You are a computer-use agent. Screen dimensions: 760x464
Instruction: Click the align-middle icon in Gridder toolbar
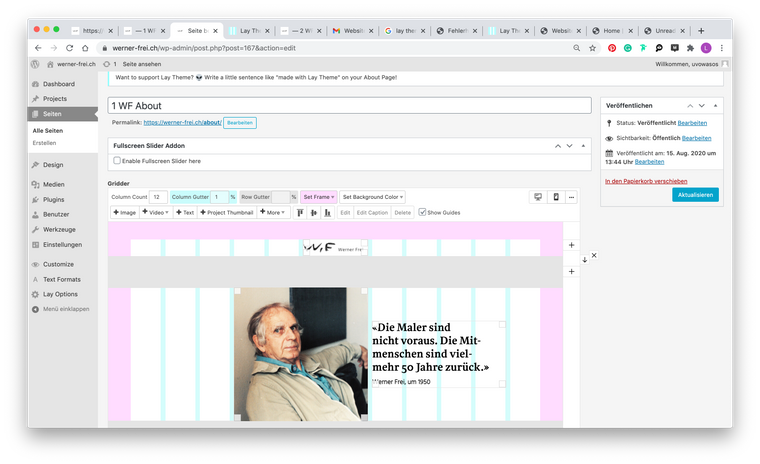click(314, 212)
